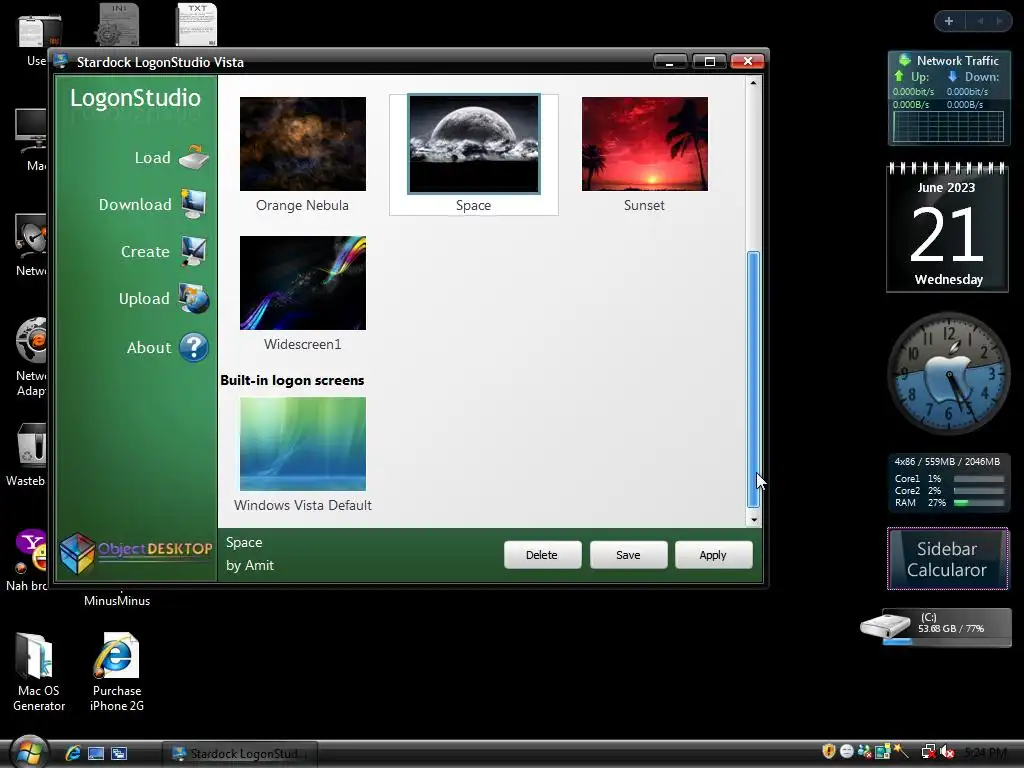Click the Create logon screen icon

pyautogui.click(x=194, y=251)
